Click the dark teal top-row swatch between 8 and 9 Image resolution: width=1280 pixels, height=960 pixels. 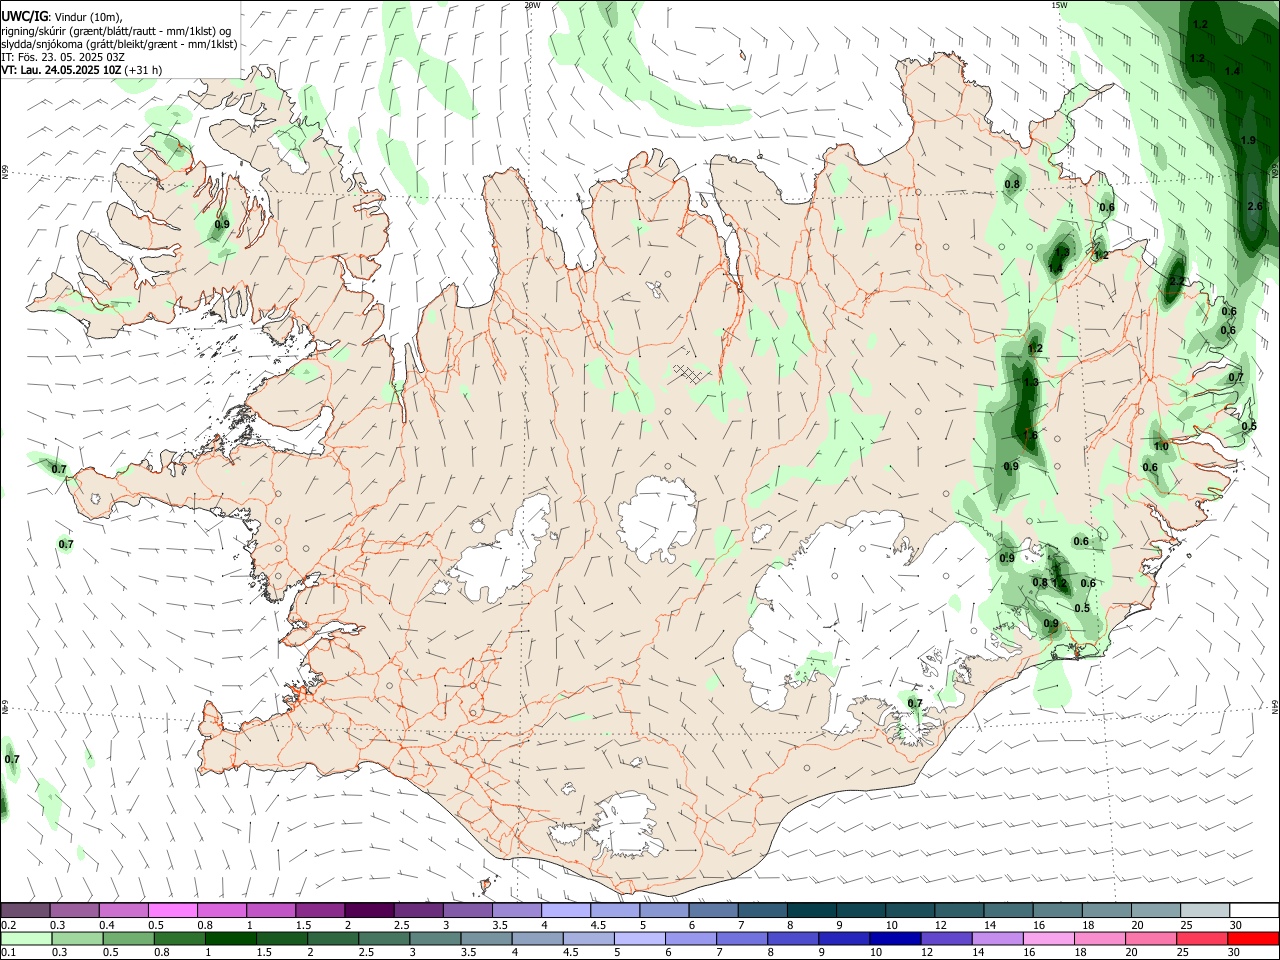pyautogui.click(x=813, y=911)
